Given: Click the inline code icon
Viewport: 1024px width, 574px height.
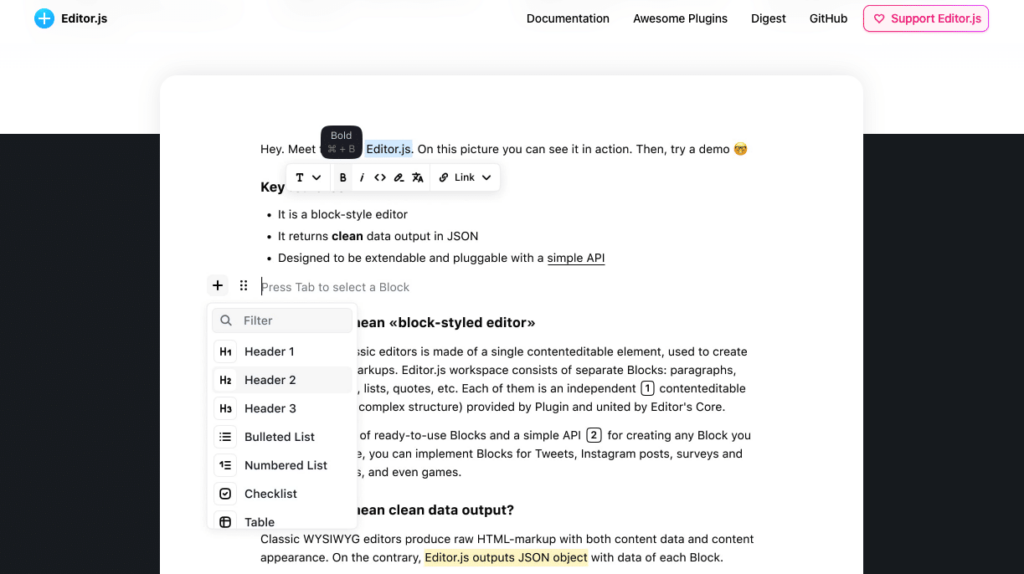Looking at the screenshot, I should (380, 178).
